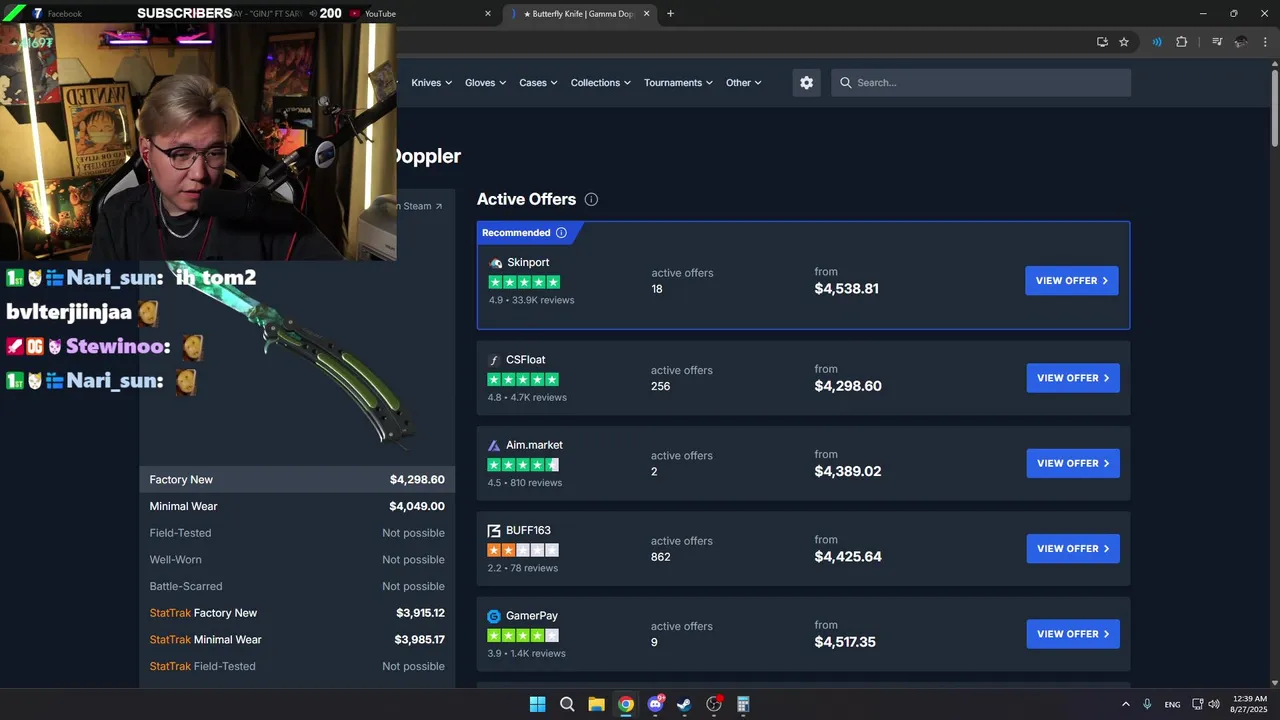
Task: Click the Battle-Scarred Not possible row
Action: tap(297, 586)
